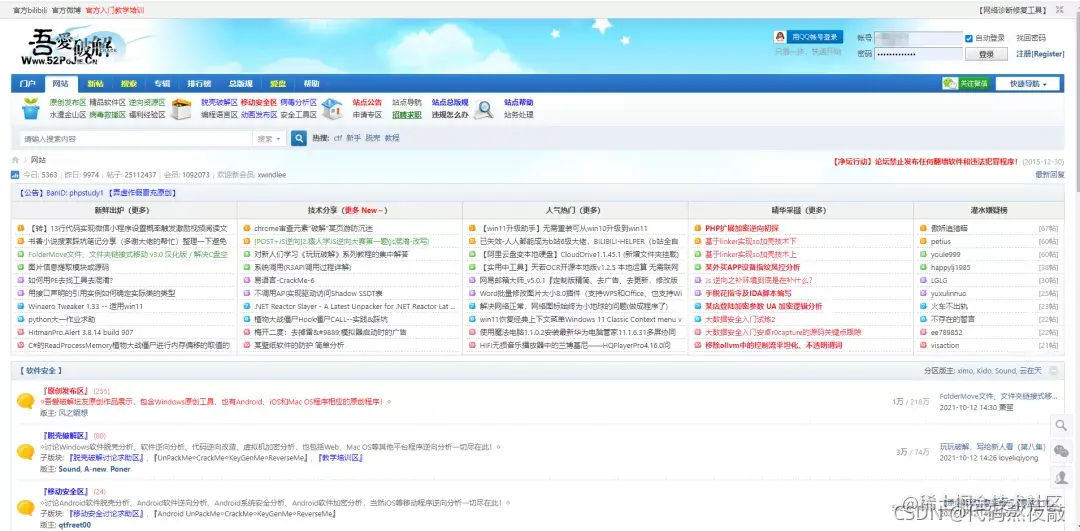
Task: Open the 总版规 nav tab
Action: 240,83
